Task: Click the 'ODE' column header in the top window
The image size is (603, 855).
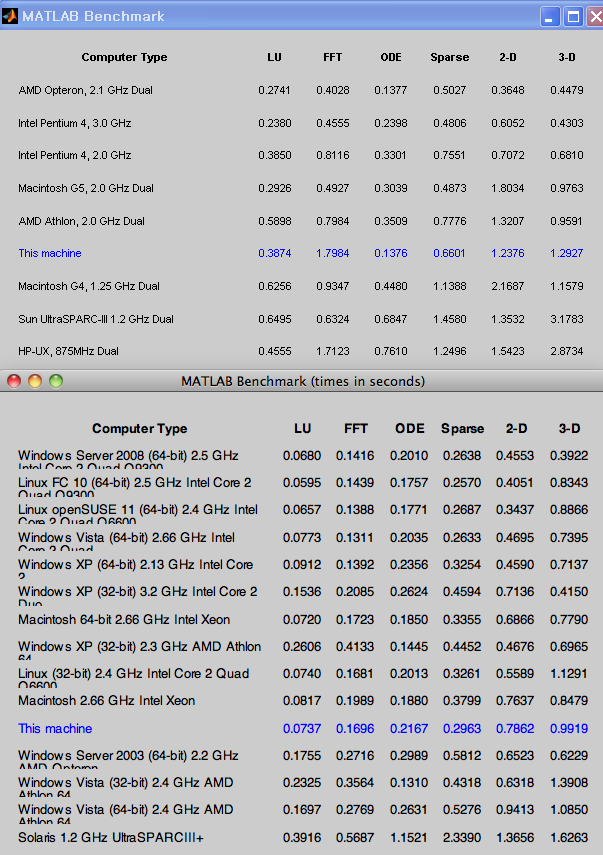Action: tap(391, 57)
